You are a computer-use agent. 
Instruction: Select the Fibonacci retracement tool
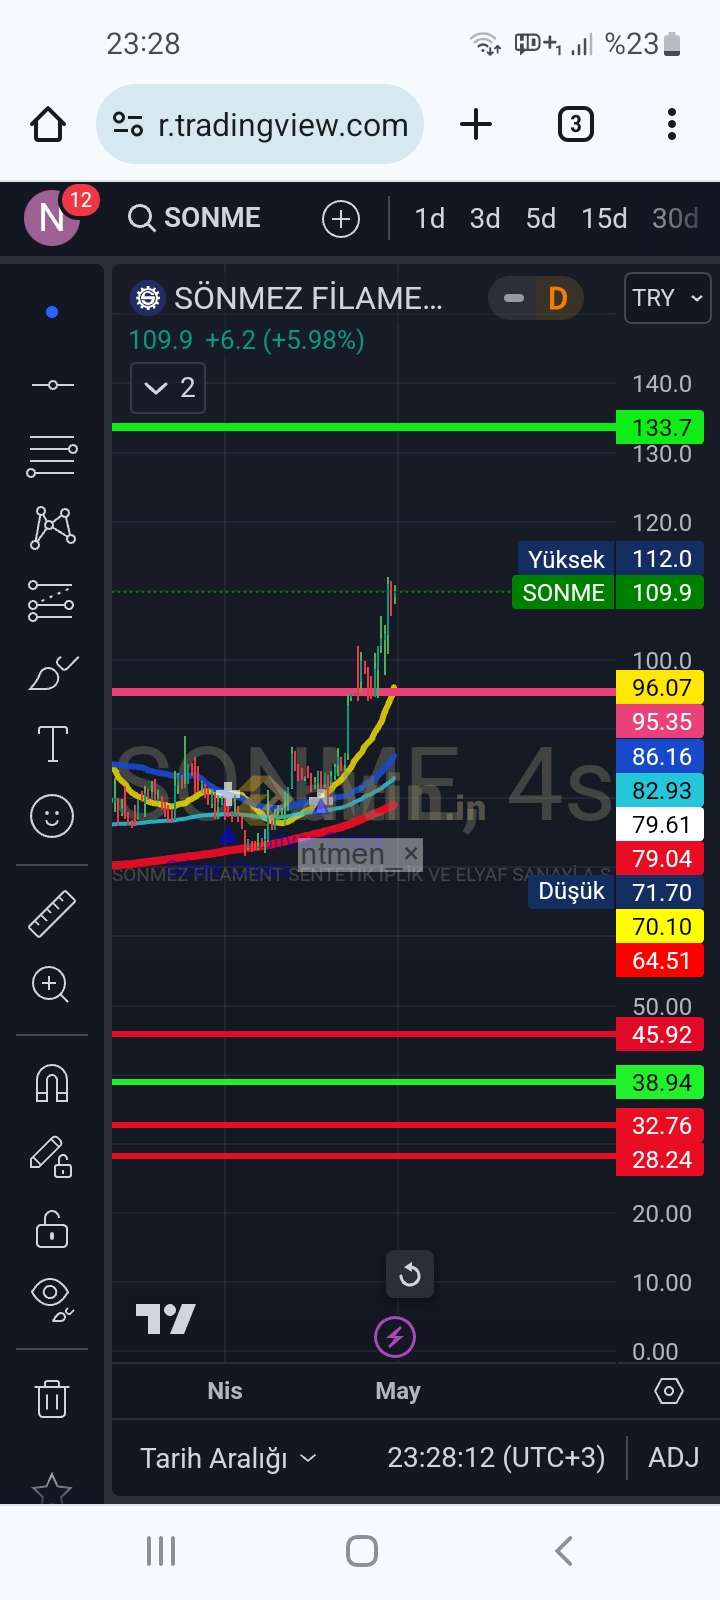tap(52, 456)
